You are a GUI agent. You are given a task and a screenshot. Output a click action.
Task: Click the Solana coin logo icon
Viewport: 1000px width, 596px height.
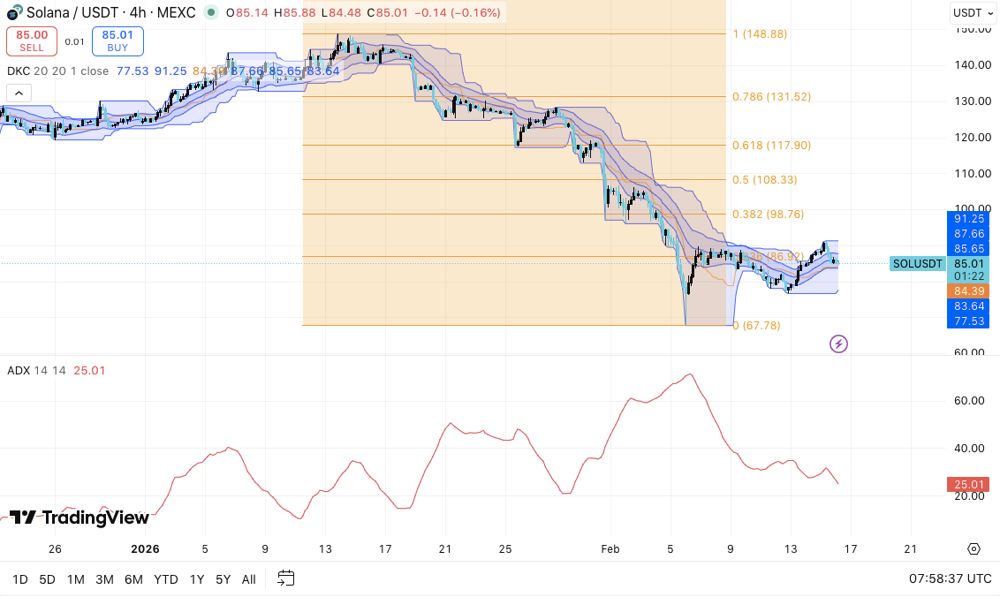[x=15, y=12]
